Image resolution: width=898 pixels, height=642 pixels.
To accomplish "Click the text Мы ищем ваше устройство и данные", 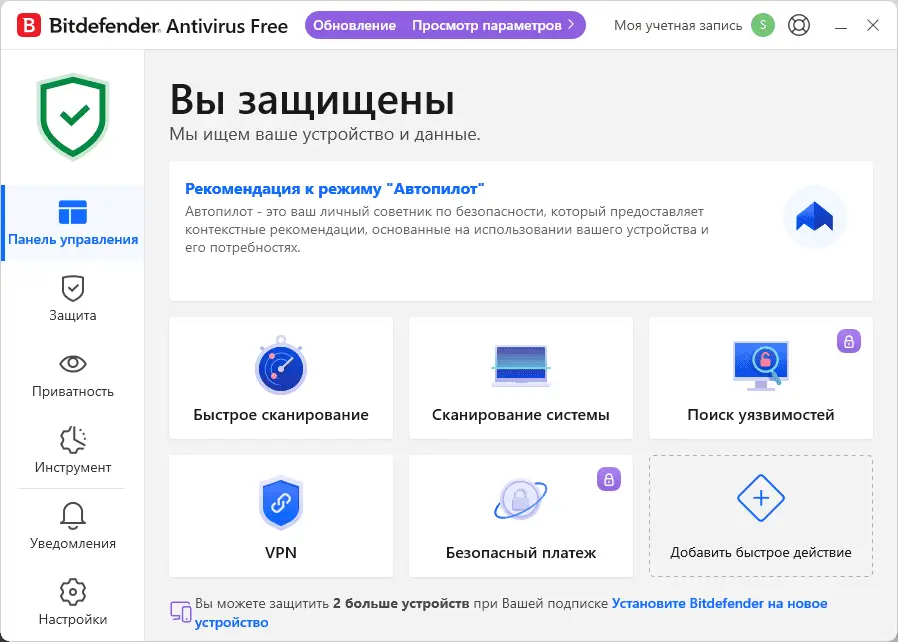I will (325, 135).
